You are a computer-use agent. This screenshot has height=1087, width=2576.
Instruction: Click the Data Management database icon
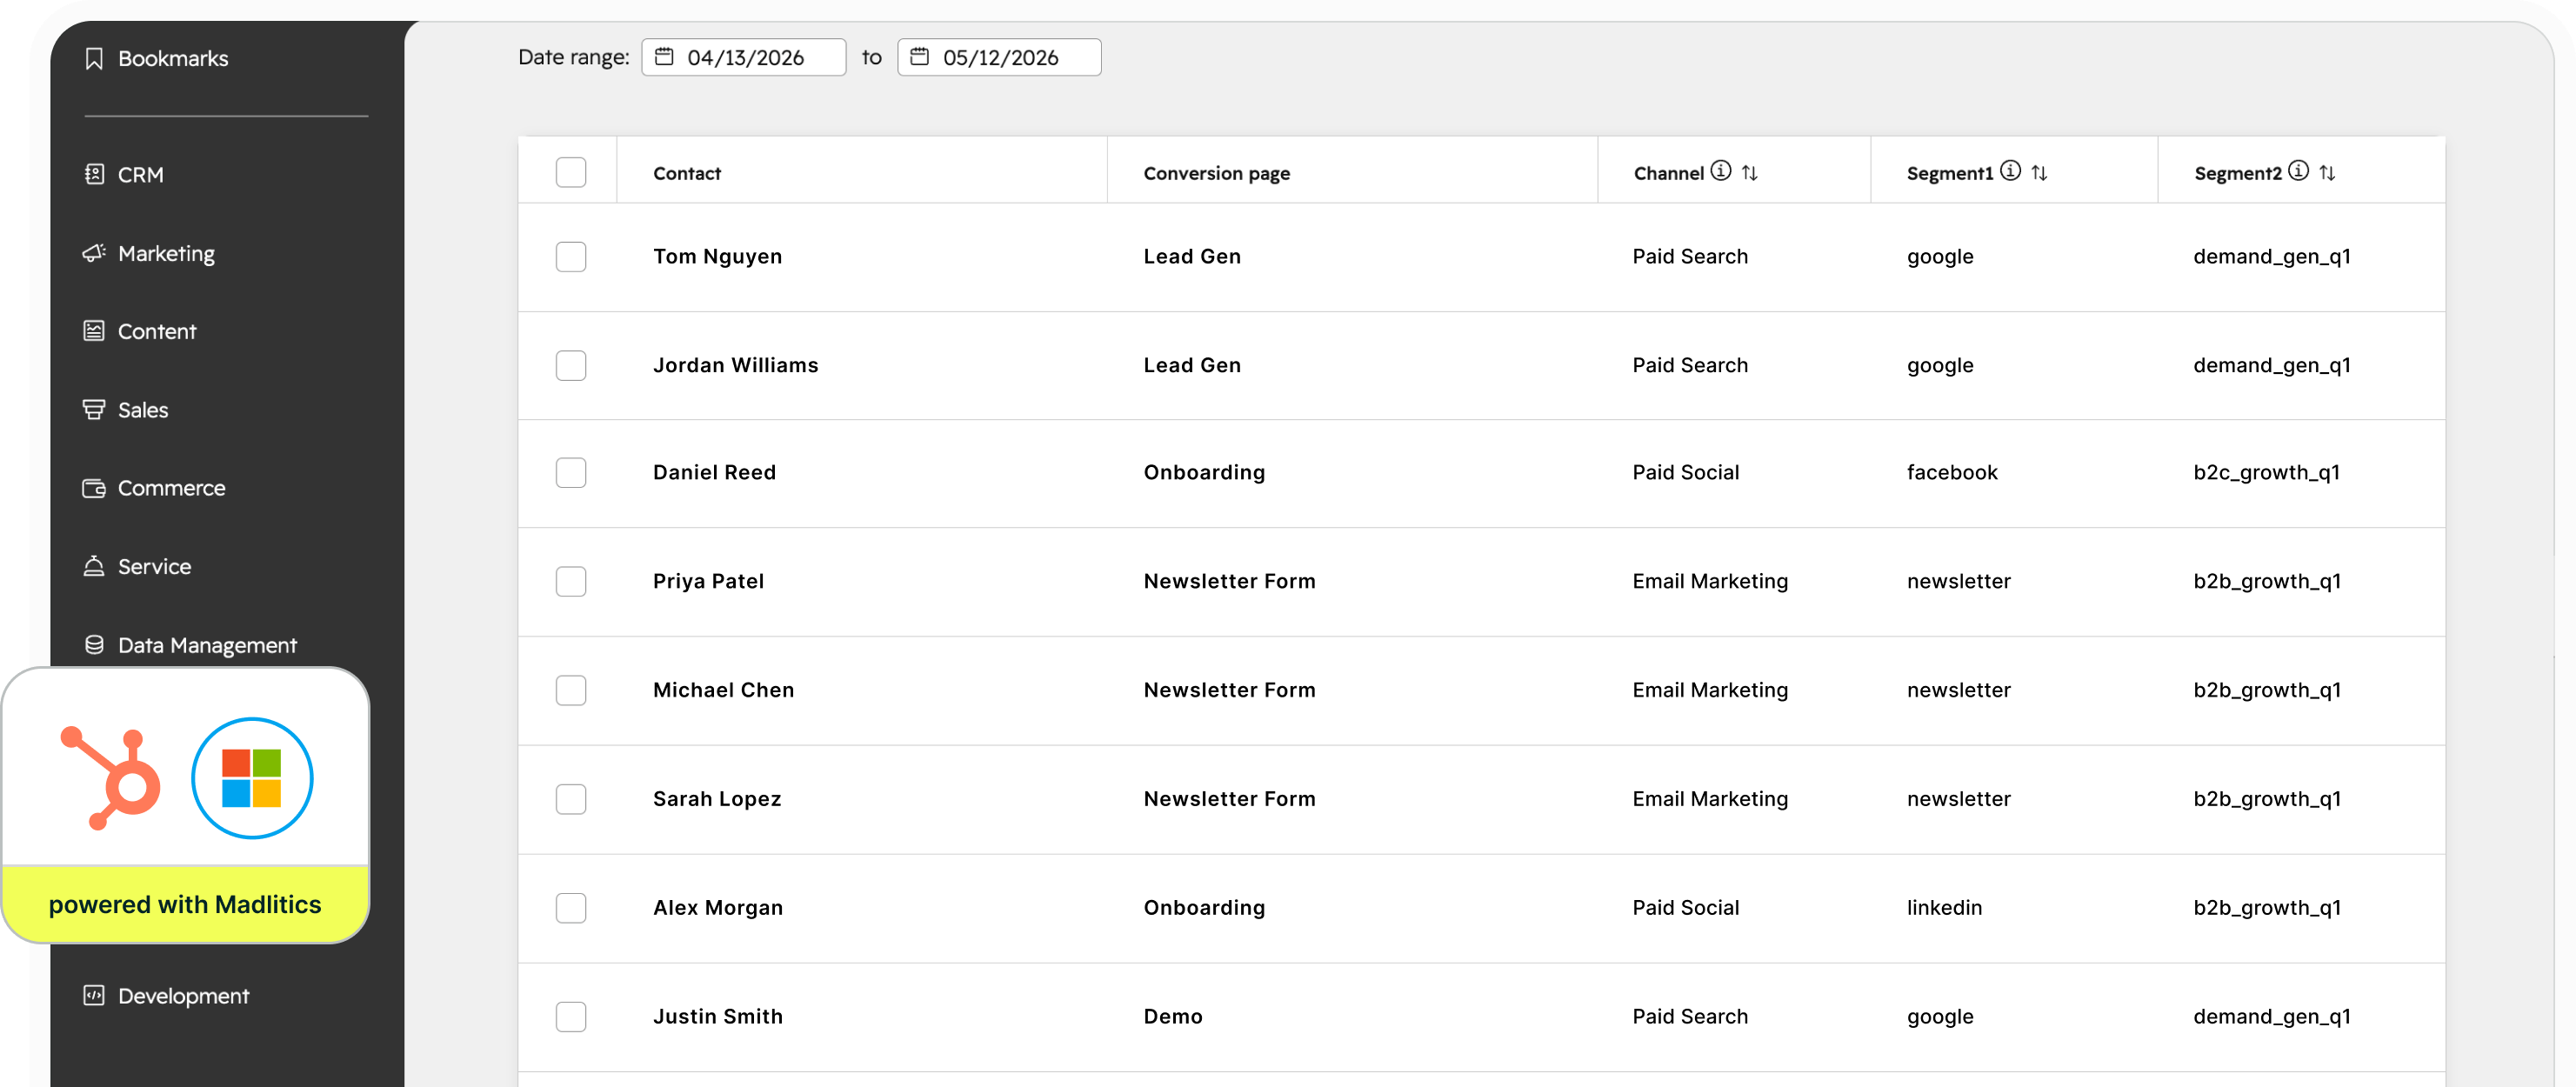pyautogui.click(x=94, y=645)
